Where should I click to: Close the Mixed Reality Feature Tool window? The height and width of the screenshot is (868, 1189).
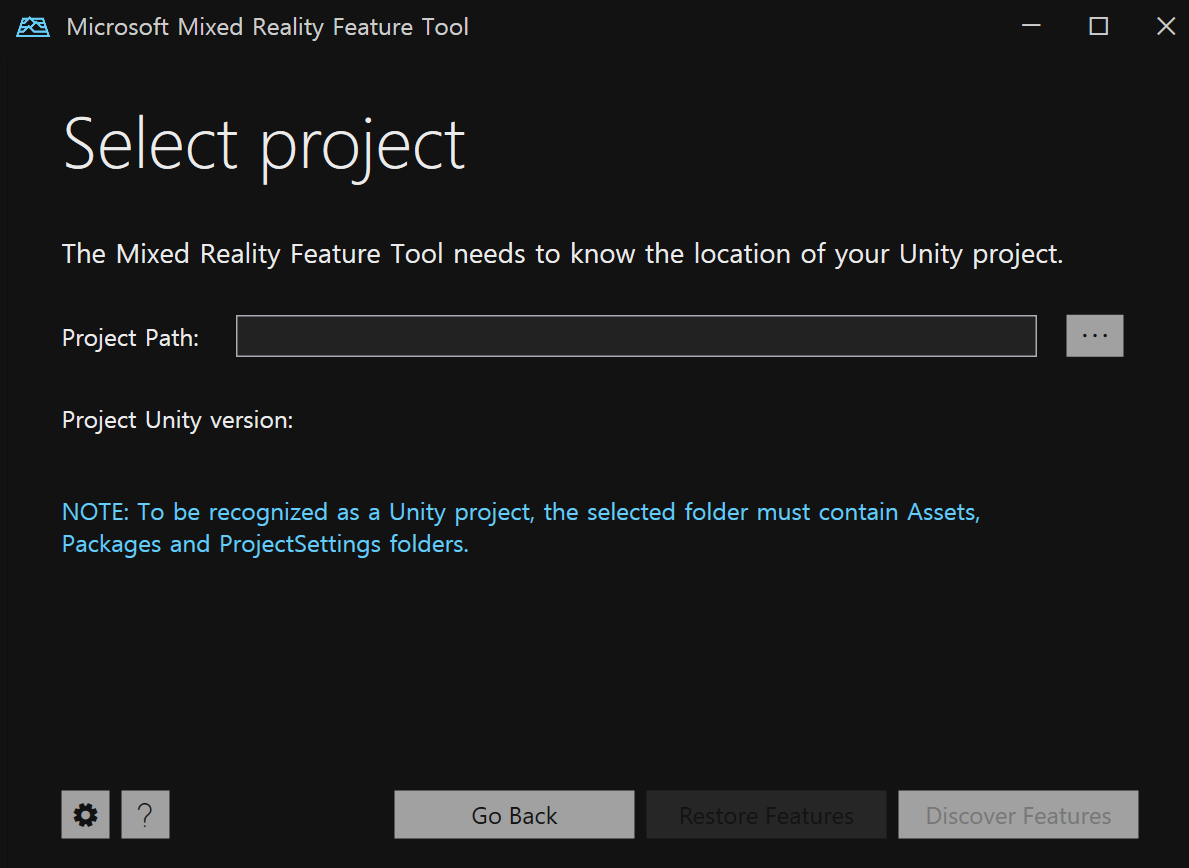[x=1165, y=26]
